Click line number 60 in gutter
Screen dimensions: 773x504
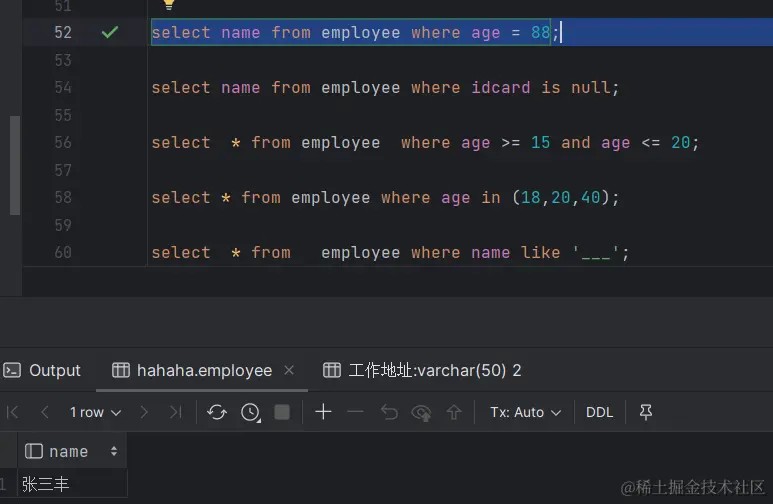[63, 253]
